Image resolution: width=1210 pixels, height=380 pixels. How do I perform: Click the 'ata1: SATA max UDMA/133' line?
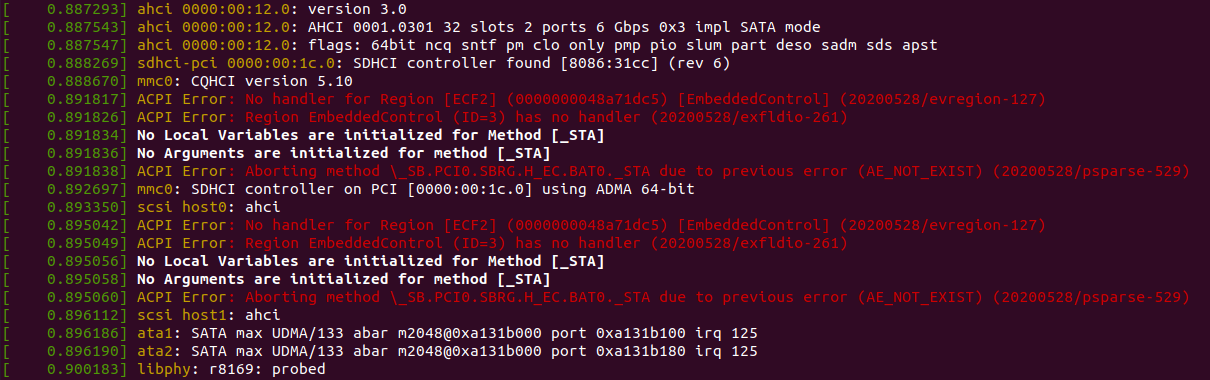coord(446,334)
